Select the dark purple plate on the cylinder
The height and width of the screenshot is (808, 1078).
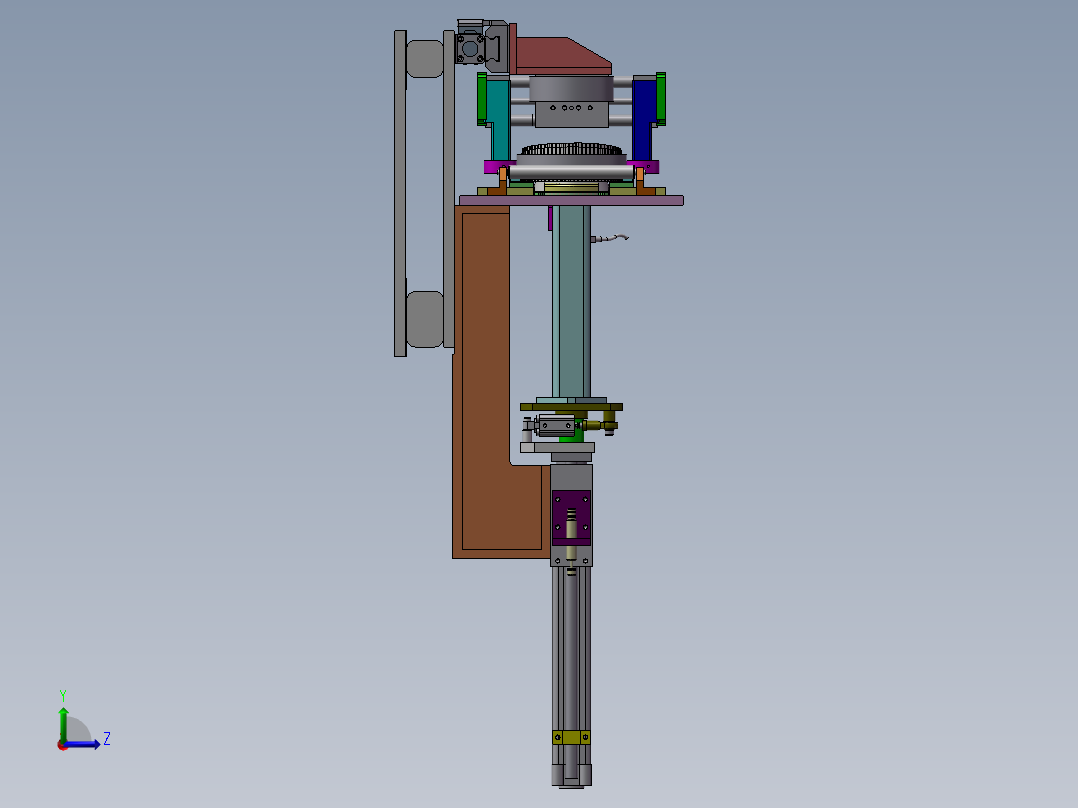click(571, 517)
